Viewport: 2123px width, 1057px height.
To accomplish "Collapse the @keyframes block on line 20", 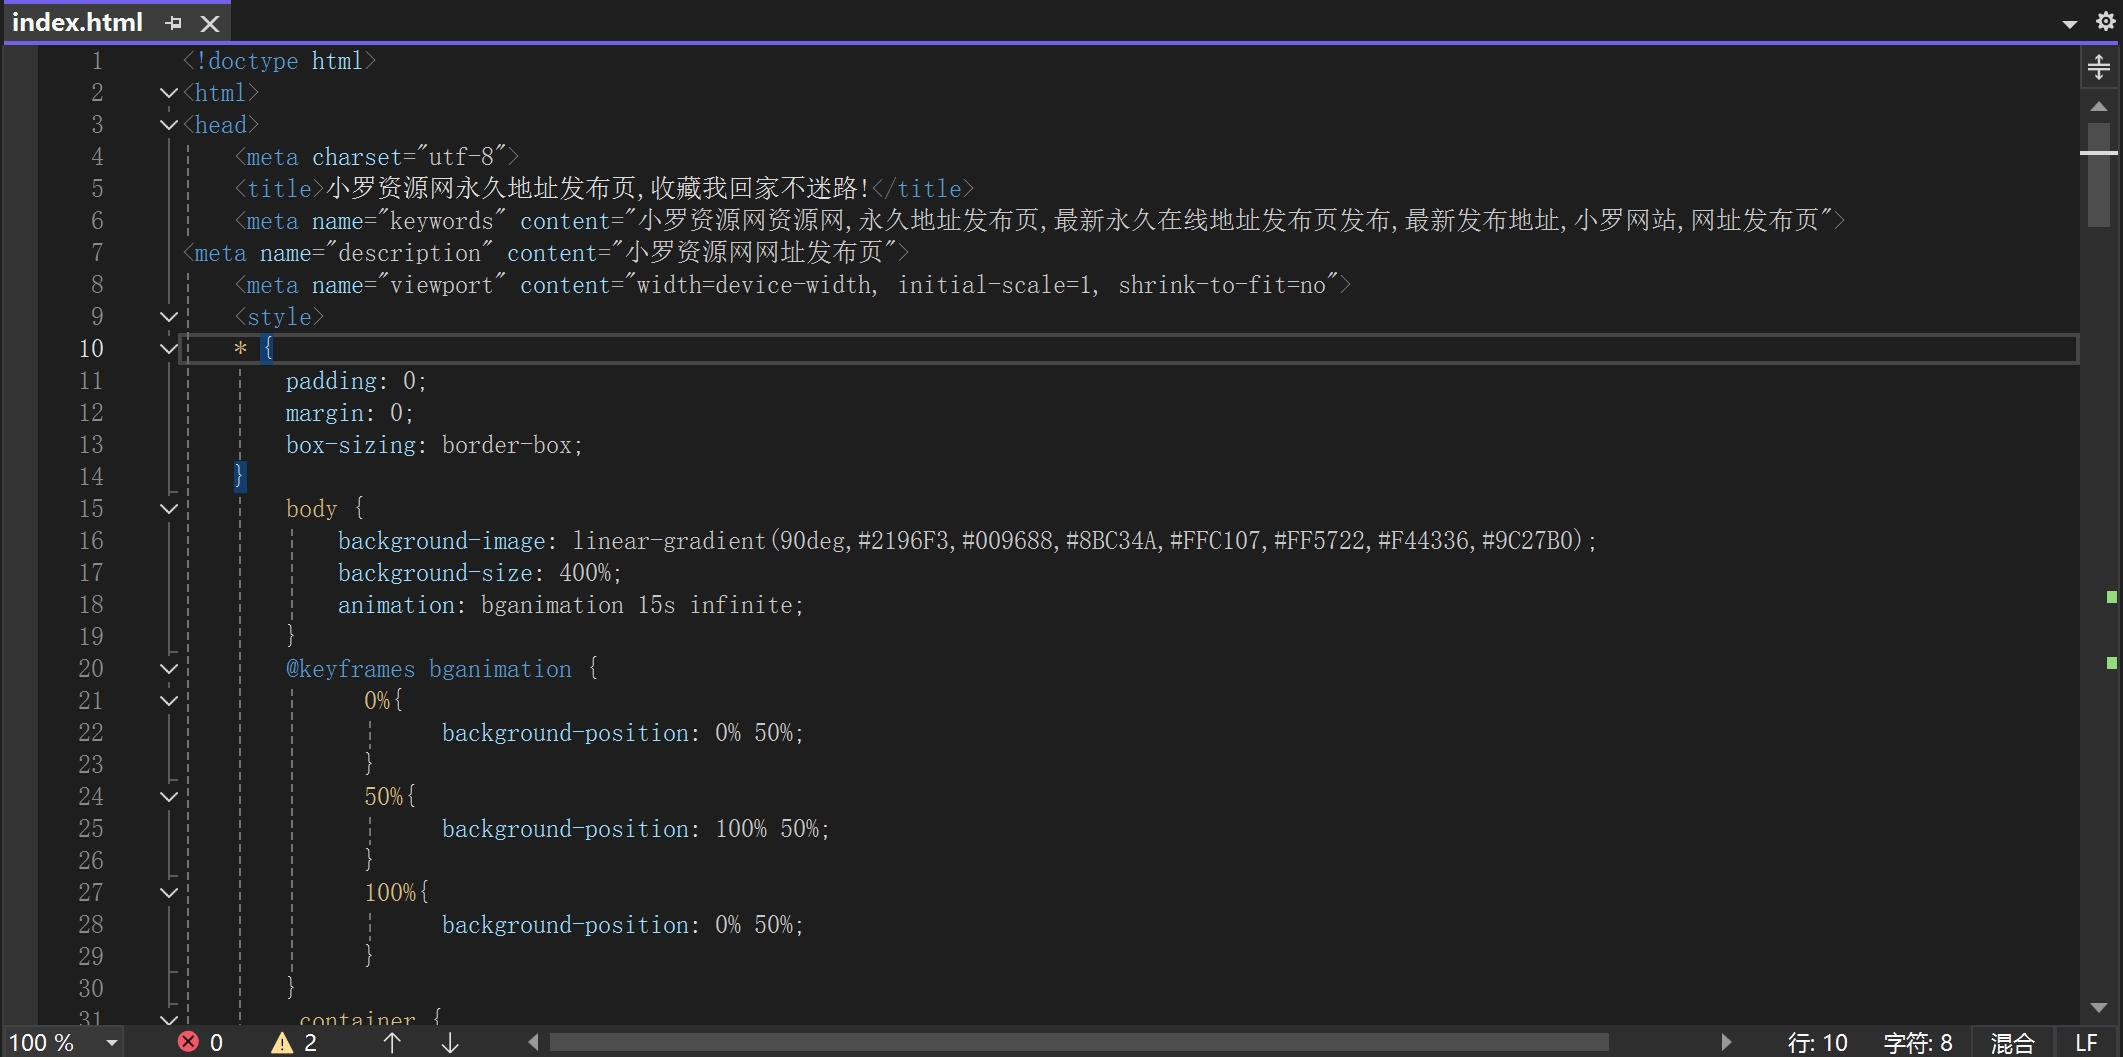I will 169,669.
